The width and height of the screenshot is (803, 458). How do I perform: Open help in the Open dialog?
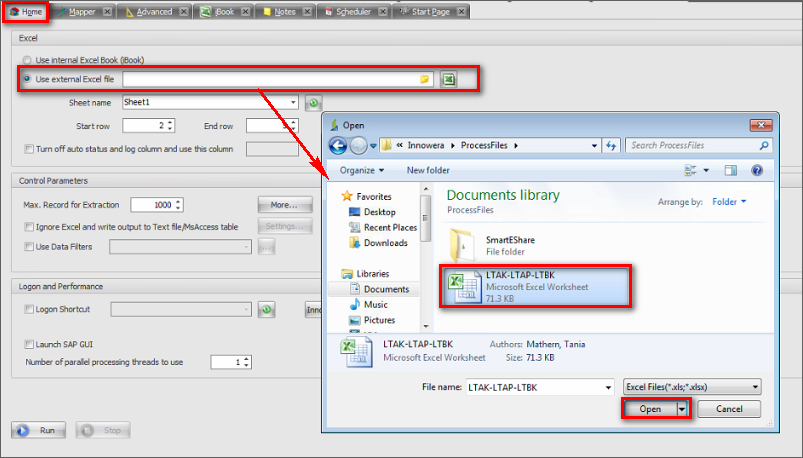point(757,170)
